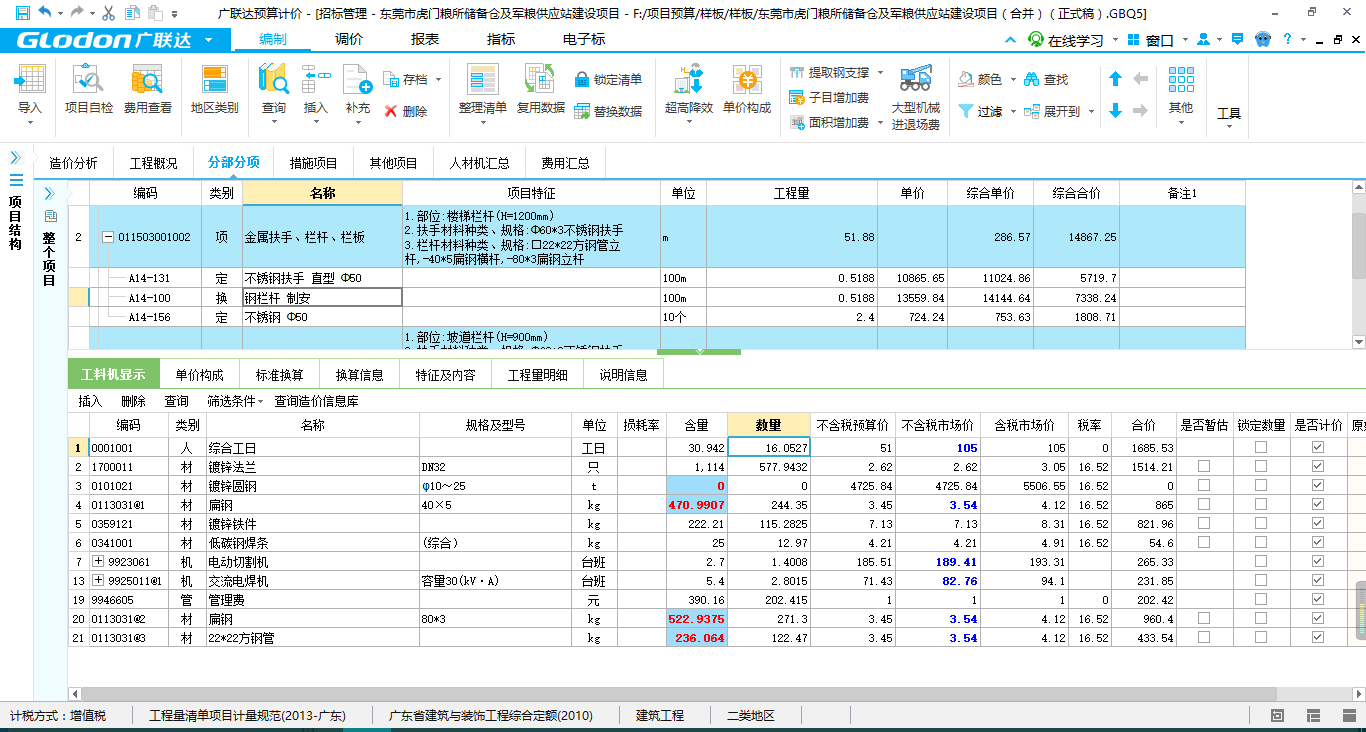
Task: Toggle 是否计价 checkbox for 镀锌圆钢 row
Action: pos(1318,486)
